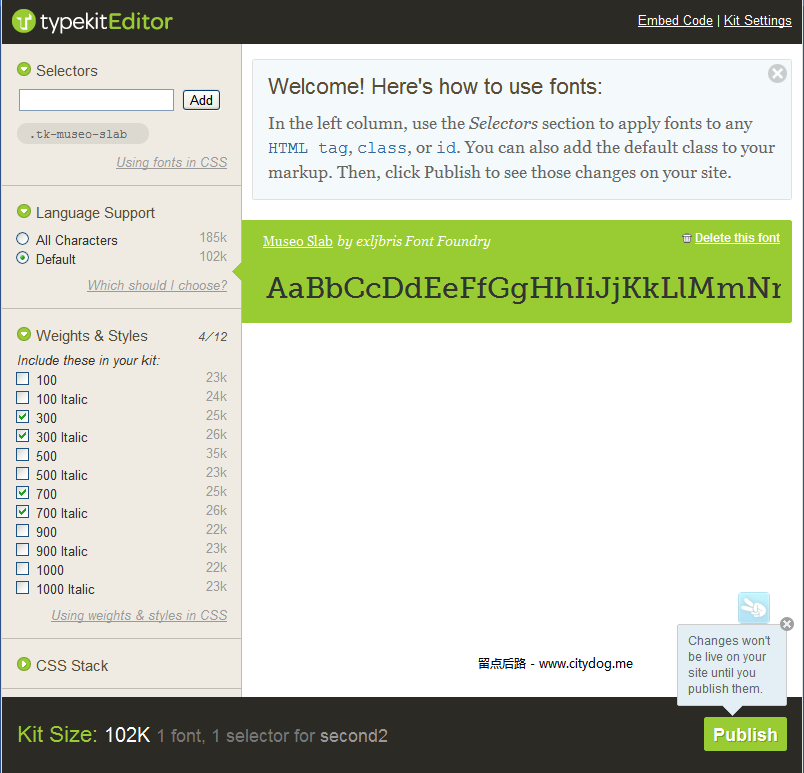Screen dimensions: 804x773
Task: Uncheck the 700 weight checkbox
Action: (x=23, y=493)
